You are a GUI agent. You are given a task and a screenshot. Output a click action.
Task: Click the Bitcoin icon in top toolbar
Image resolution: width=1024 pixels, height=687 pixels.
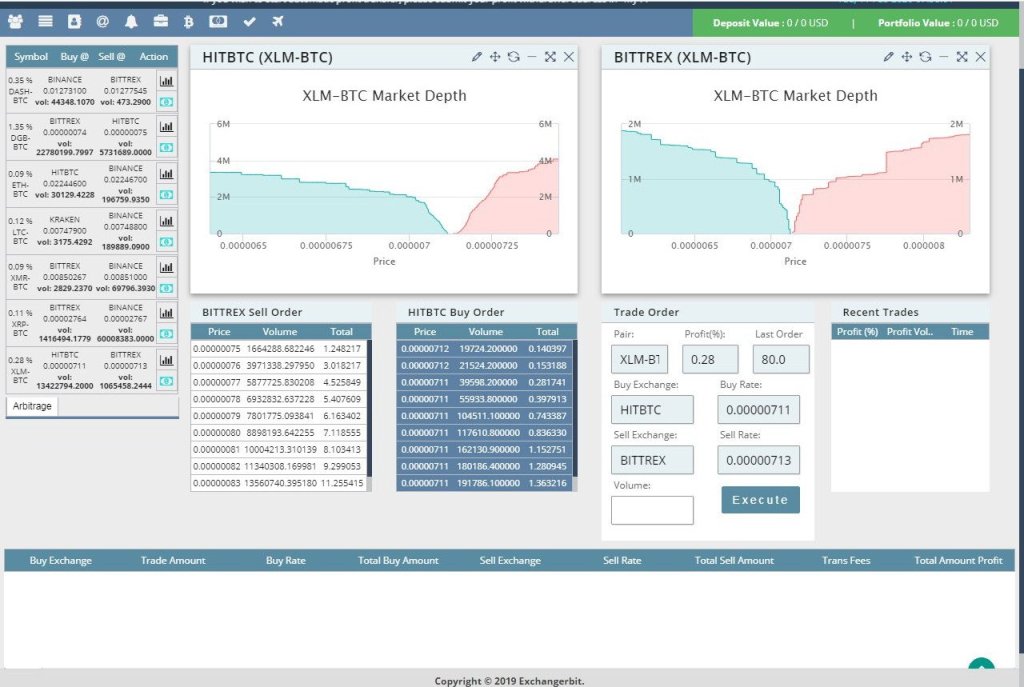click(x=189, y=21)
